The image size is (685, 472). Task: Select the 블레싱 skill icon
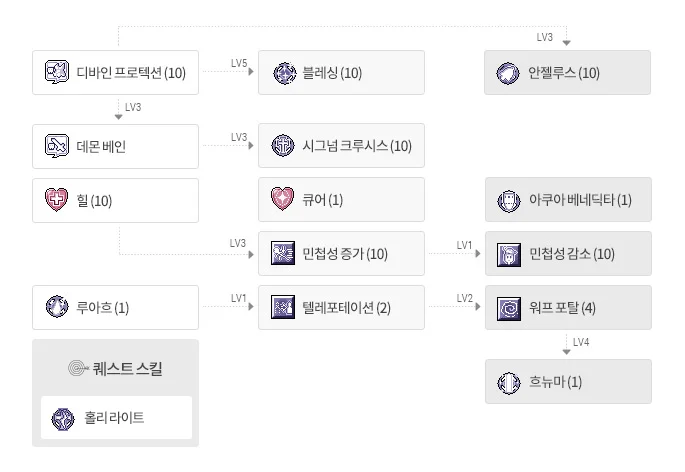[x=285, y=73]
